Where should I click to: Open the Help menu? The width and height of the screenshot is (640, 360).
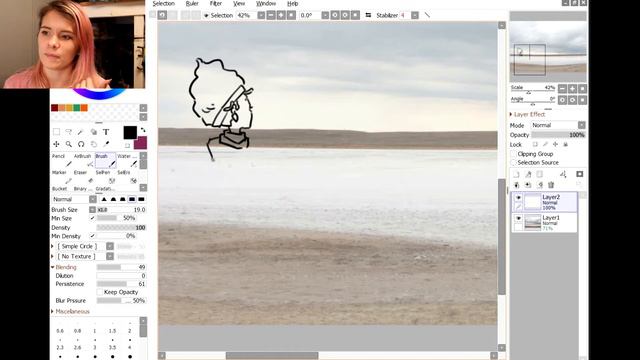(292, 3)
